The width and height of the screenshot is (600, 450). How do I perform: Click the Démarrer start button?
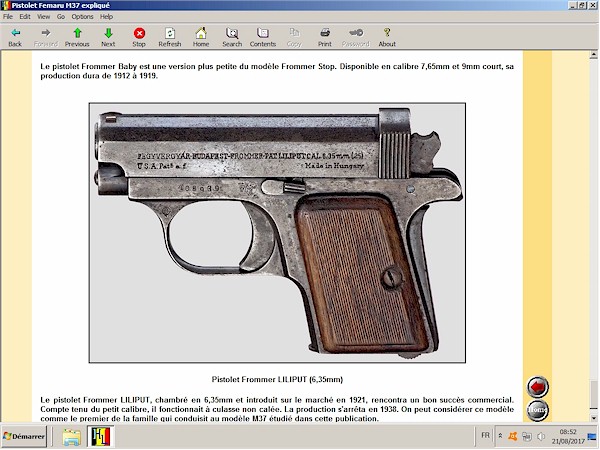point(24,436)
